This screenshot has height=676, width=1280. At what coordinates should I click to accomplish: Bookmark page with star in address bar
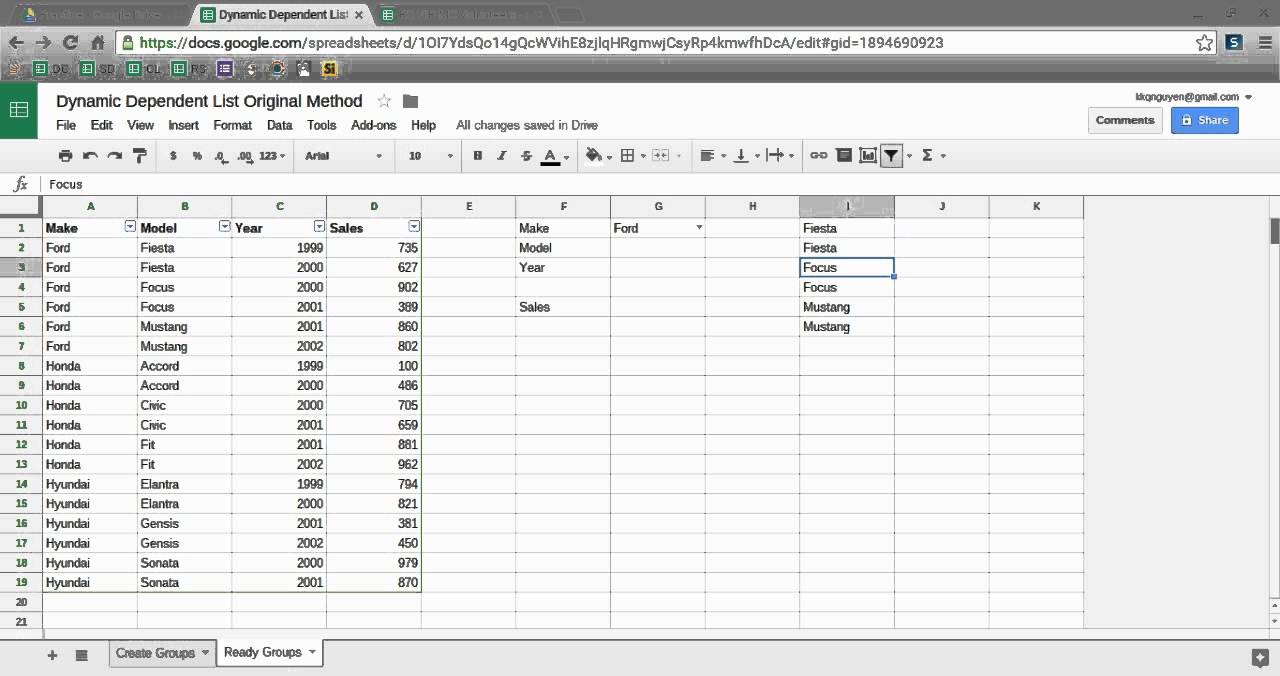tap(1204, 43)
